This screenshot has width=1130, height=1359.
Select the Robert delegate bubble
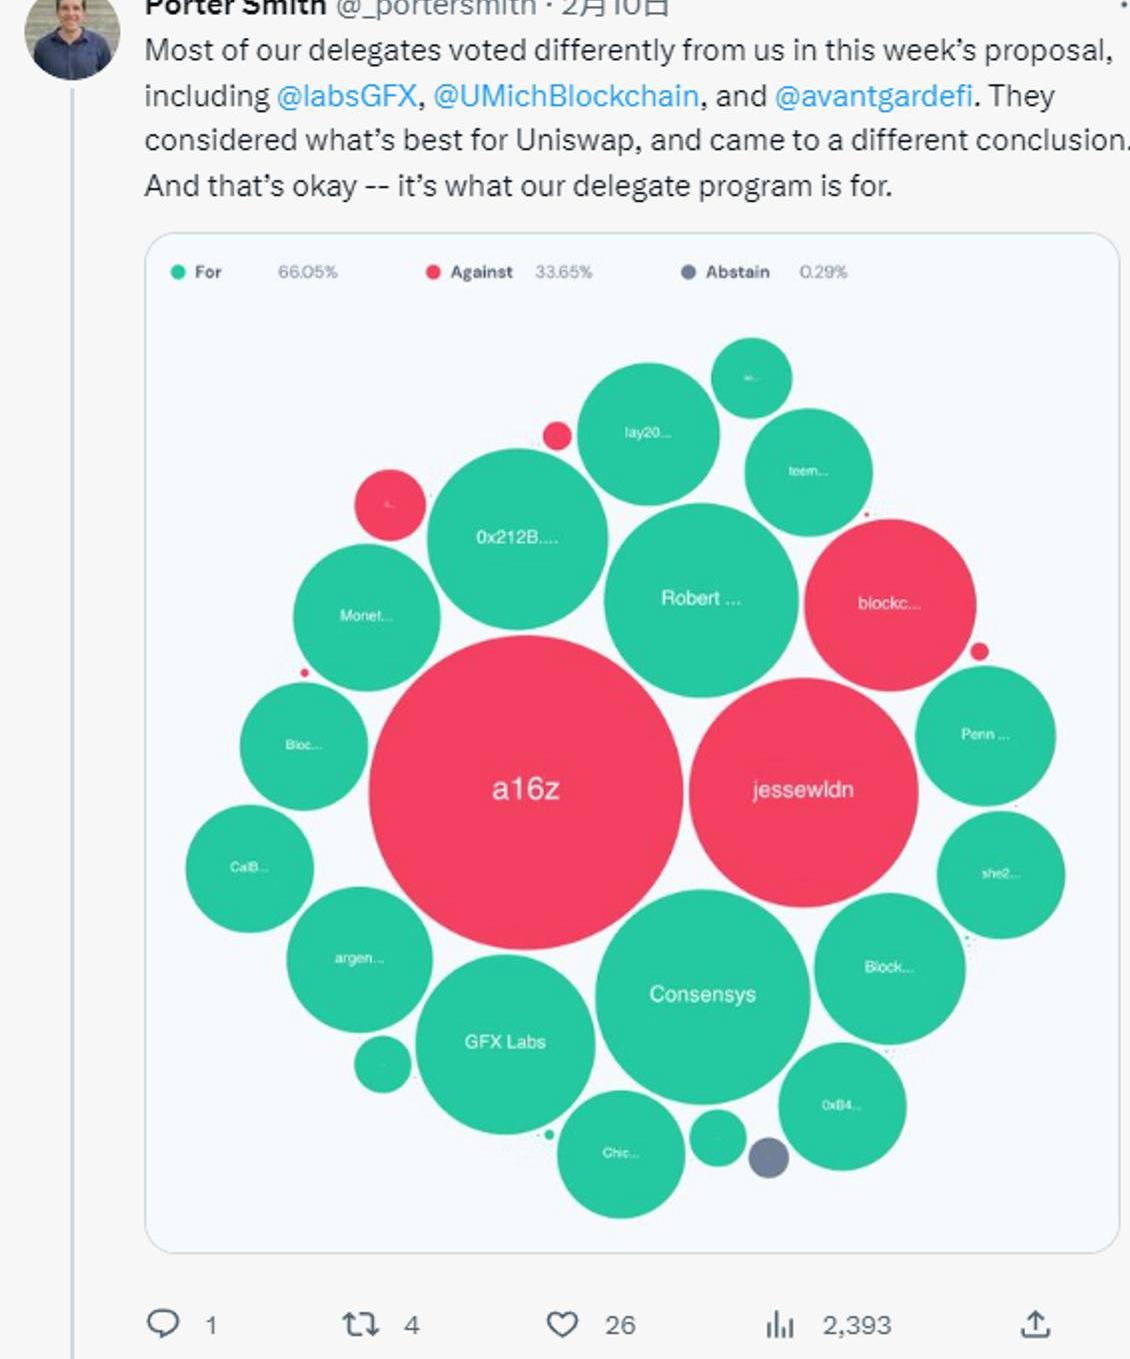click(700, 598)
